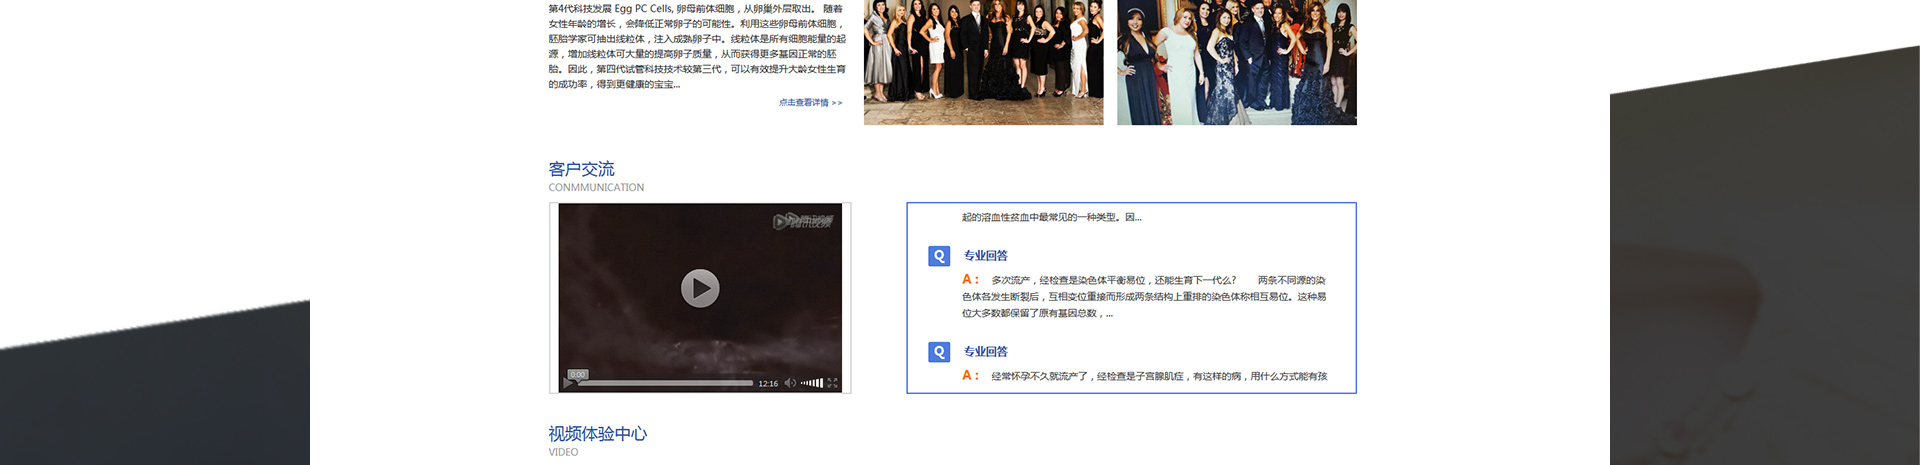This screenshot has width=1920, height=465.
Task: Adjust the video volume level bars
Action: tap(812, 383)
